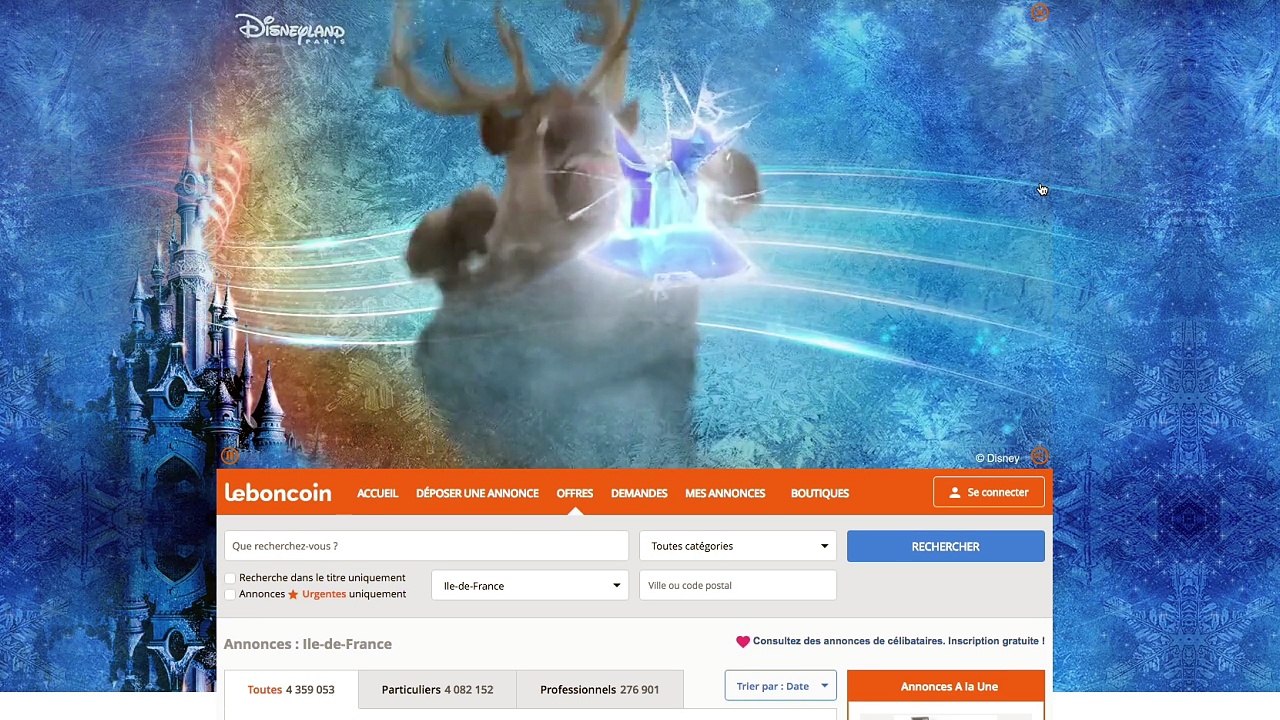This screenshot has width=1280, height=720.
Task: Click the RECHERCHER button
Action: 946,546
